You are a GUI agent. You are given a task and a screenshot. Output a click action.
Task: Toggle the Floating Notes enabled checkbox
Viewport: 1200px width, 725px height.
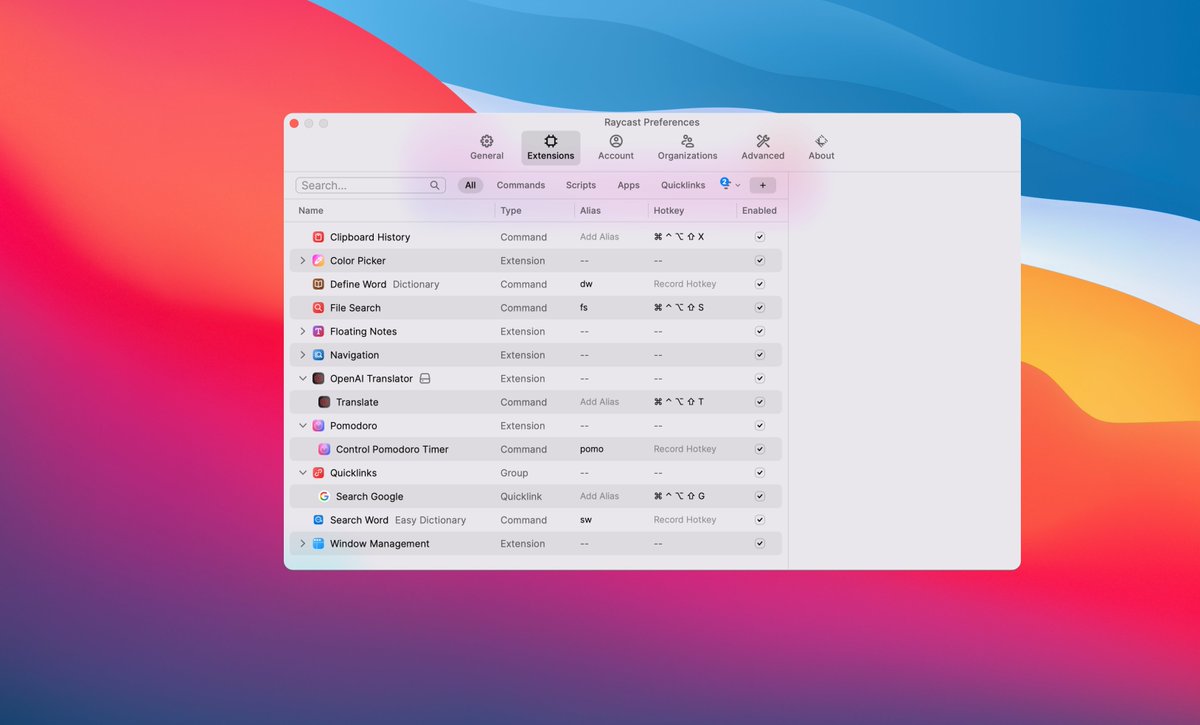pyautogui.click(x=760, y=331)
